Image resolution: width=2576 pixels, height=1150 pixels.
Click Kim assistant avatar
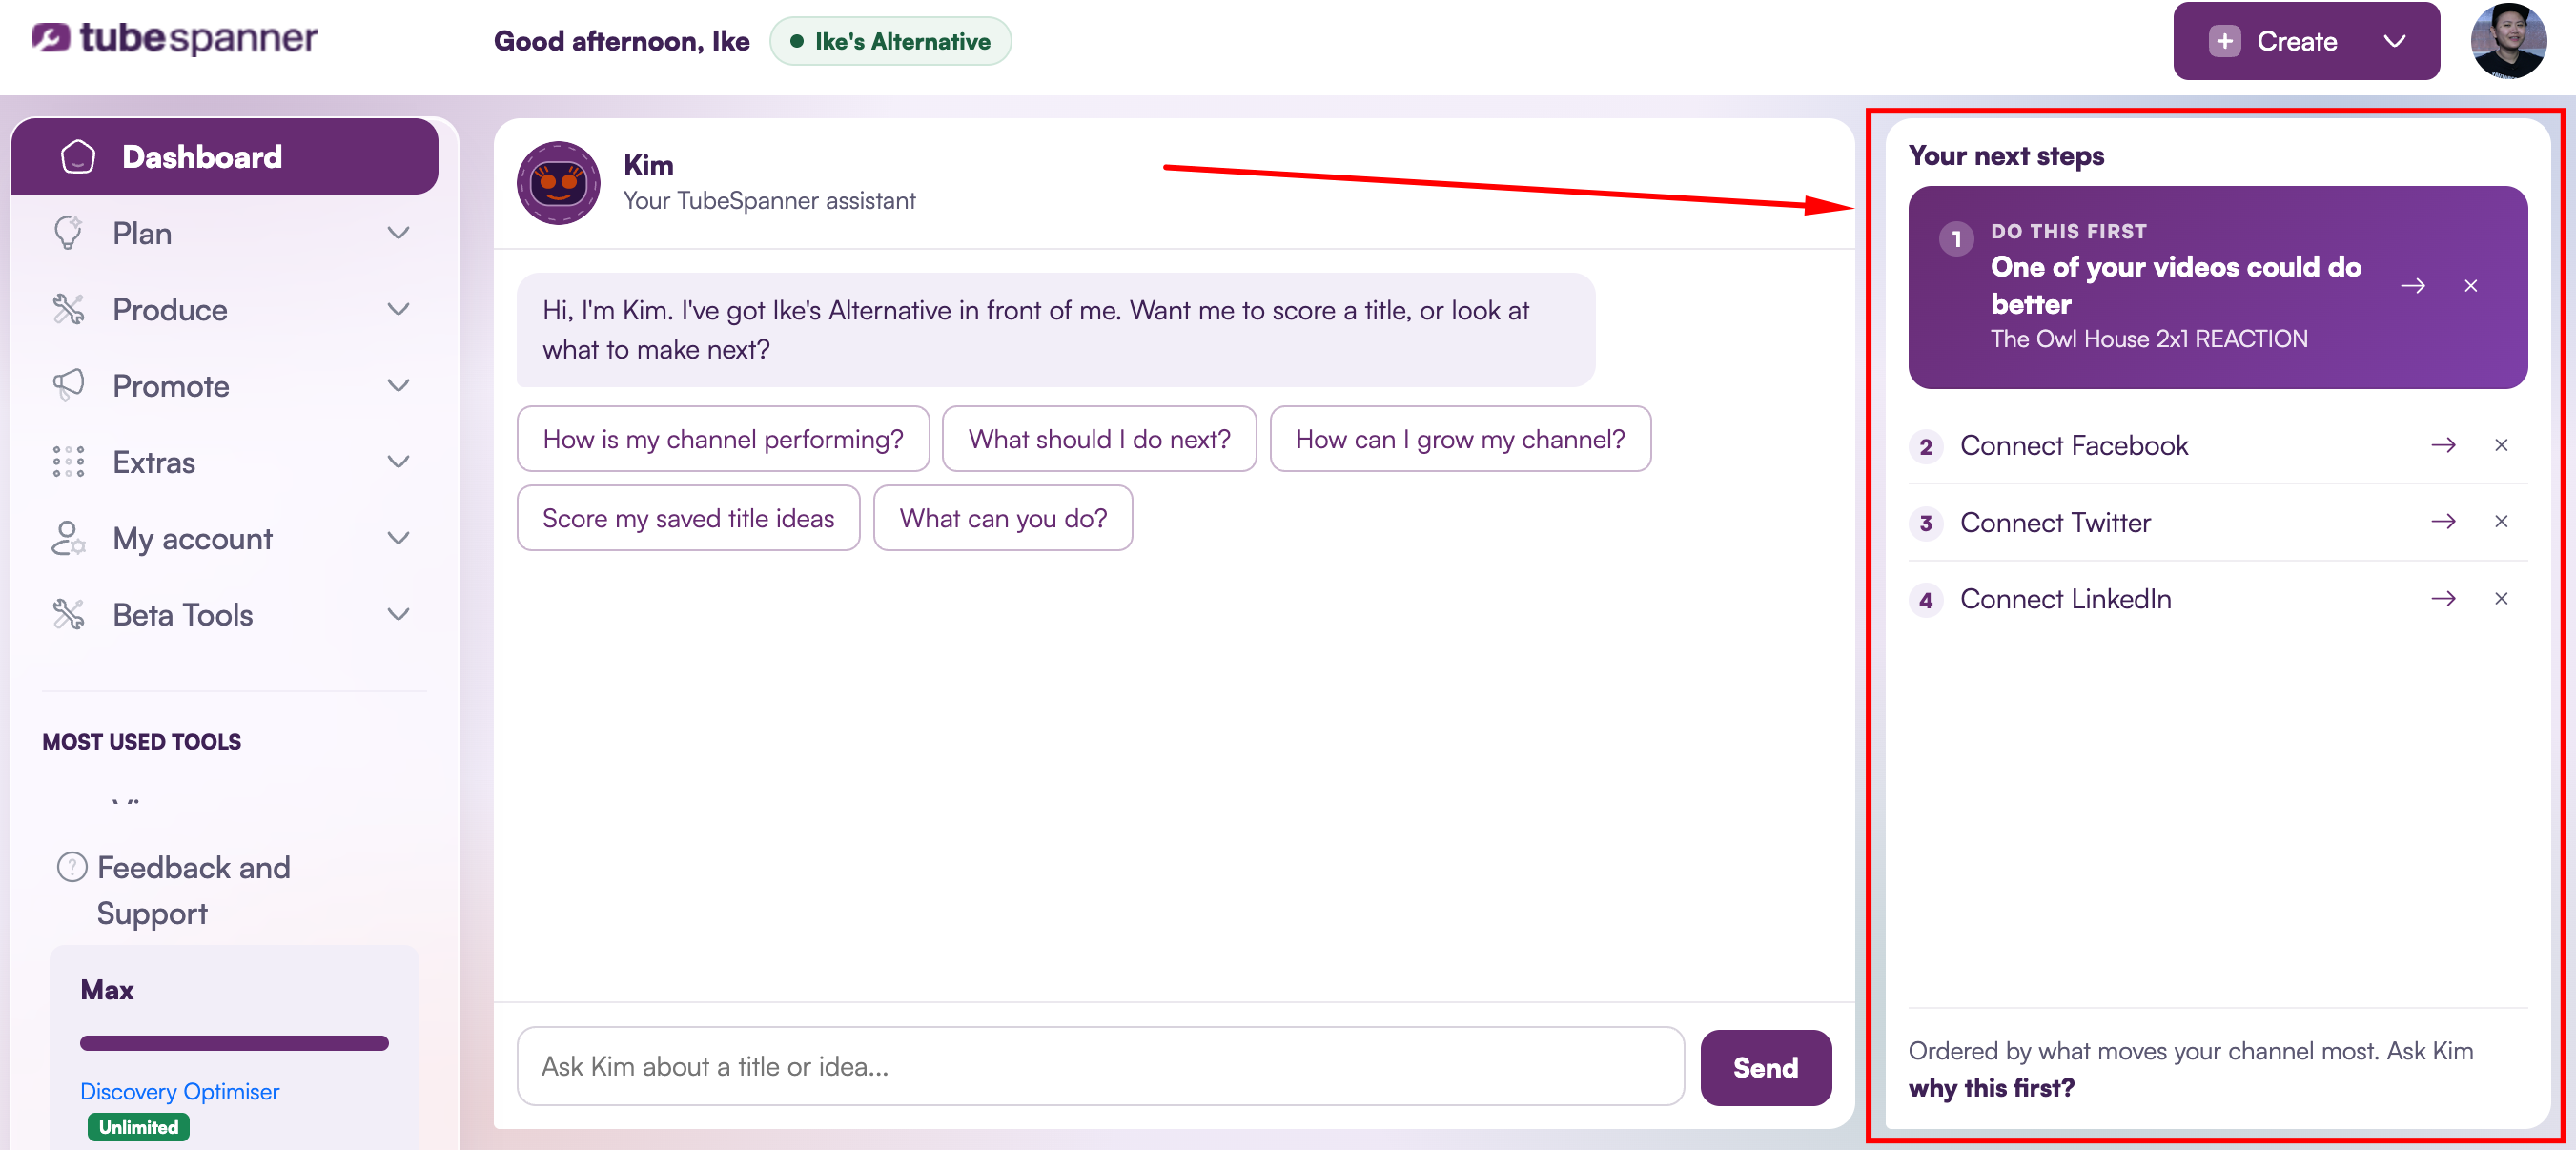[558, 183]
